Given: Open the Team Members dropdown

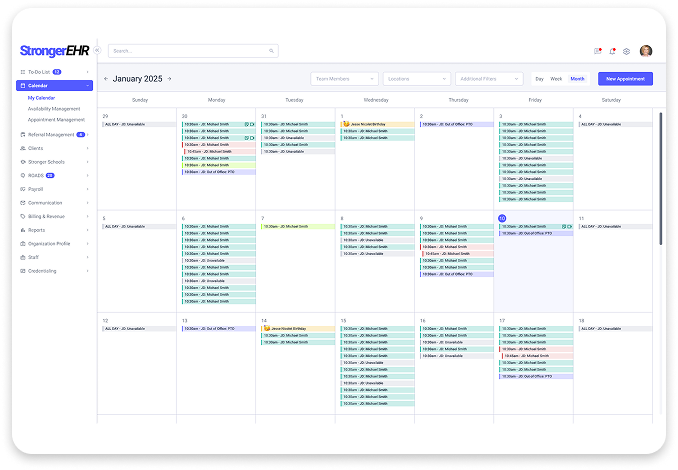Looking at the screenshot, I should point(344,78).
